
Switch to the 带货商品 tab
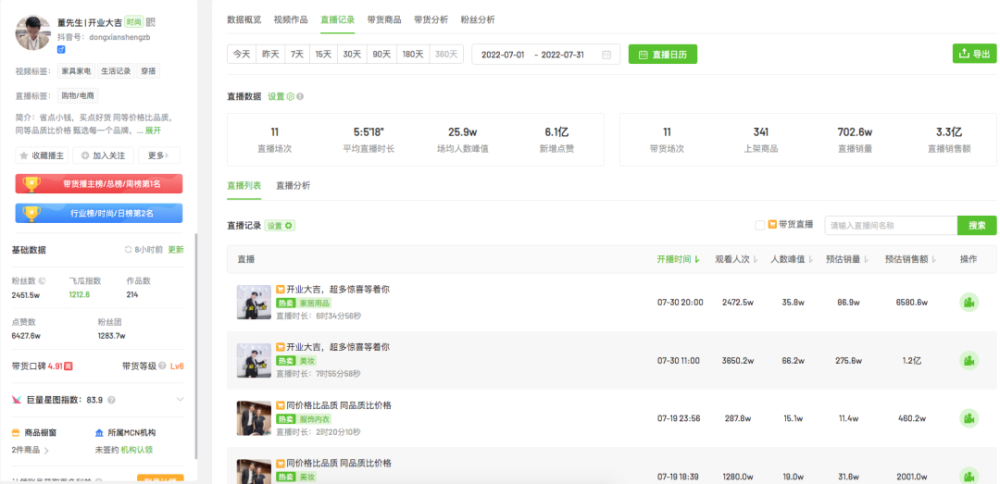[x=384, y=20]
